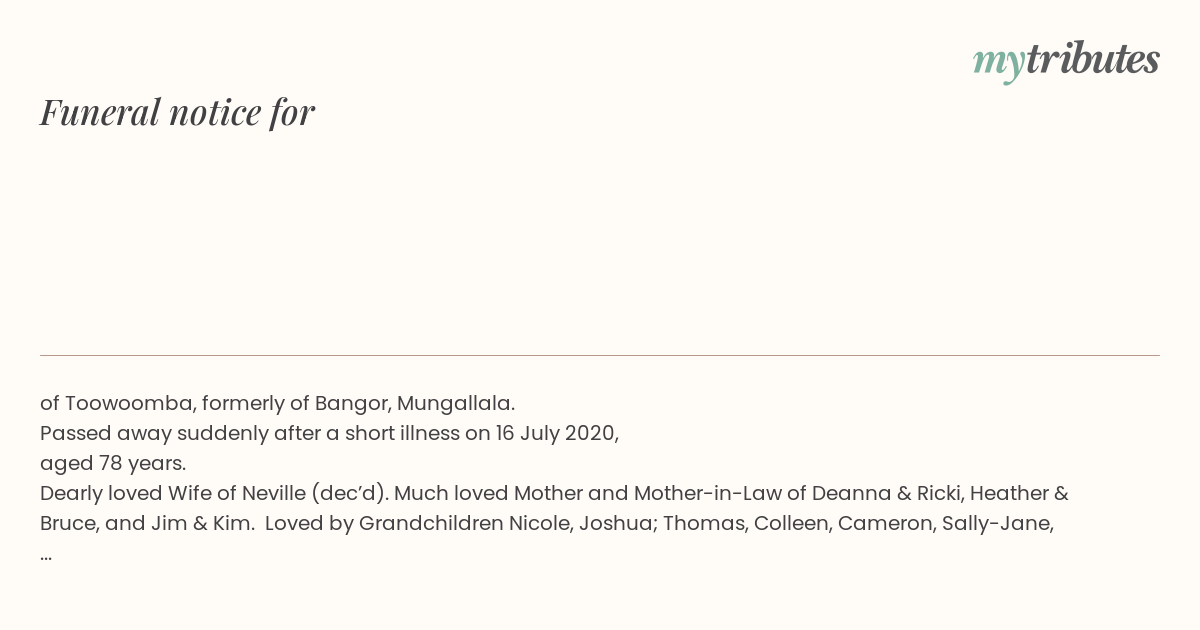Select the phrase "Passed away suddenly"
Screen dimensions: 1200x630
155,434
